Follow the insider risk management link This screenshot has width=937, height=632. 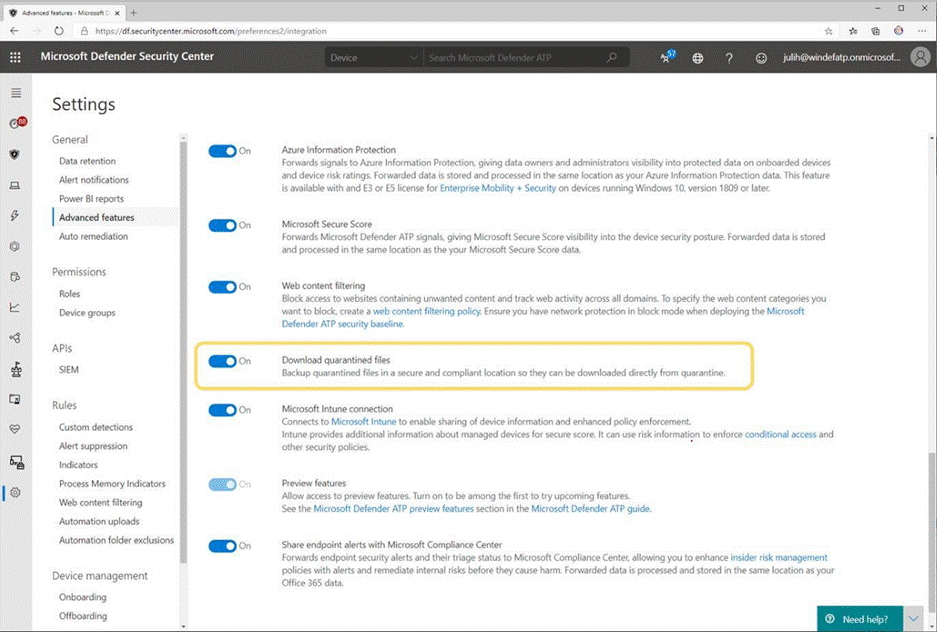tap(779, 557)
